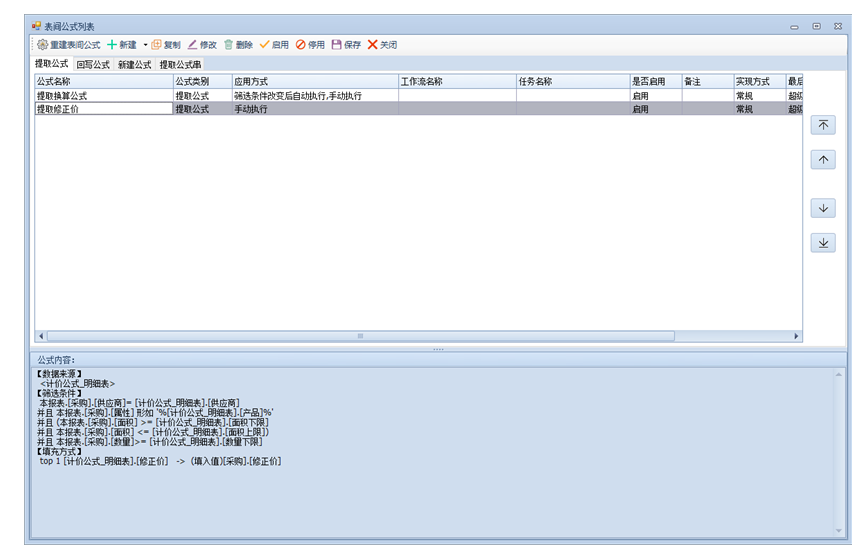The height and width of the screenshot is (550, 852).
Task: Click the 新建 new formula button
Action: (122, 45)
